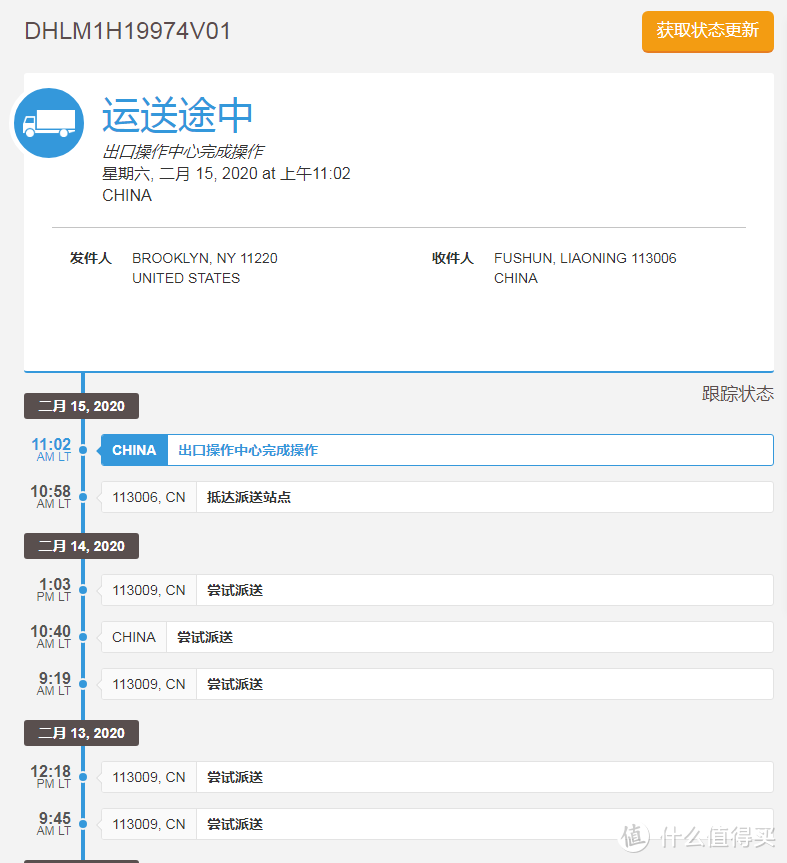The width and height of the screenshot is (787, 863).
Task: Select the 10:40 AM CHINA 尝试派送 row
Action: (x=437, y=637)
